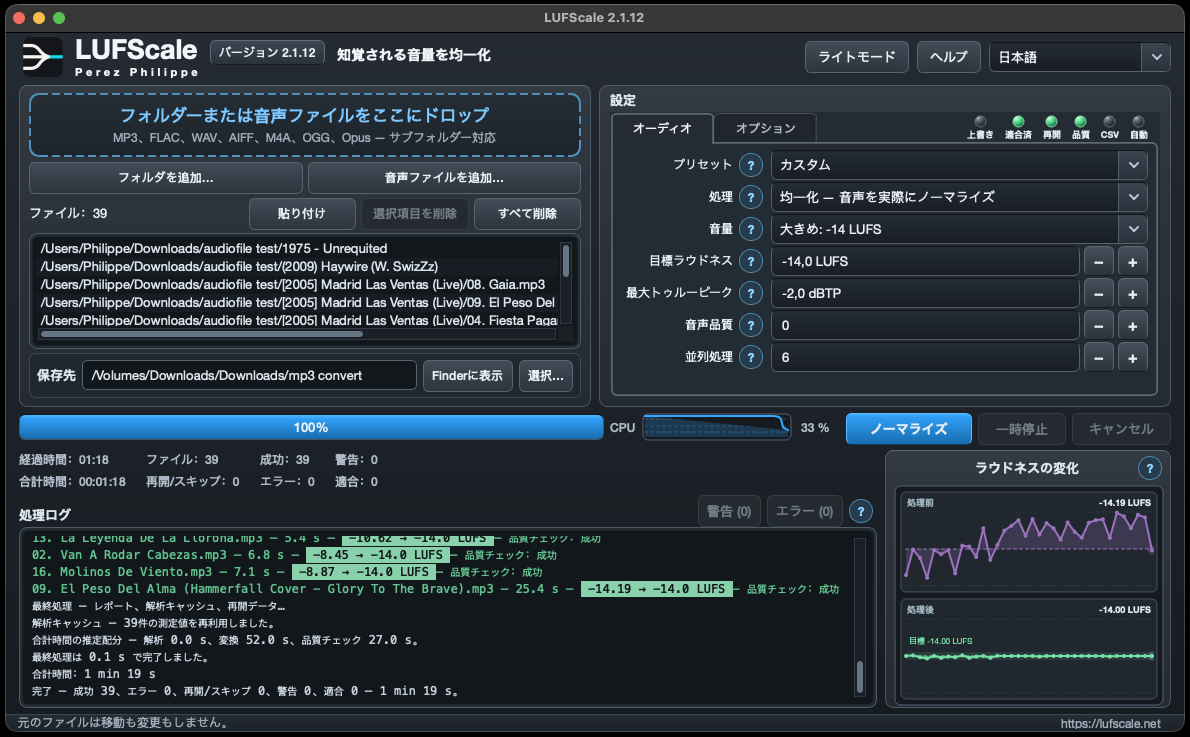
Task: Open help for プリセット setting
Action: 751,165
